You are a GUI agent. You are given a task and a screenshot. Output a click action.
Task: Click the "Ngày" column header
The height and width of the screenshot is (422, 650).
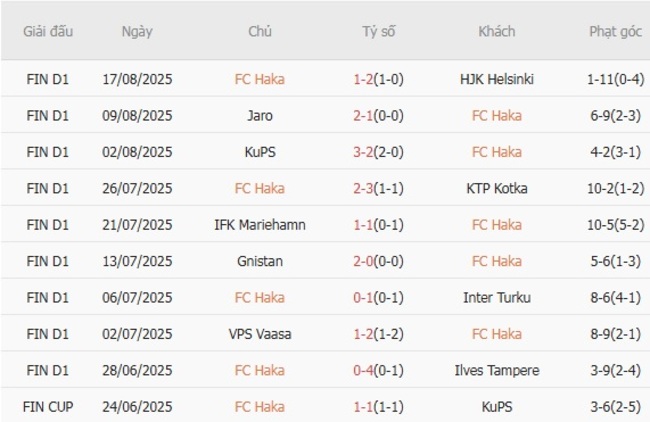137,31
